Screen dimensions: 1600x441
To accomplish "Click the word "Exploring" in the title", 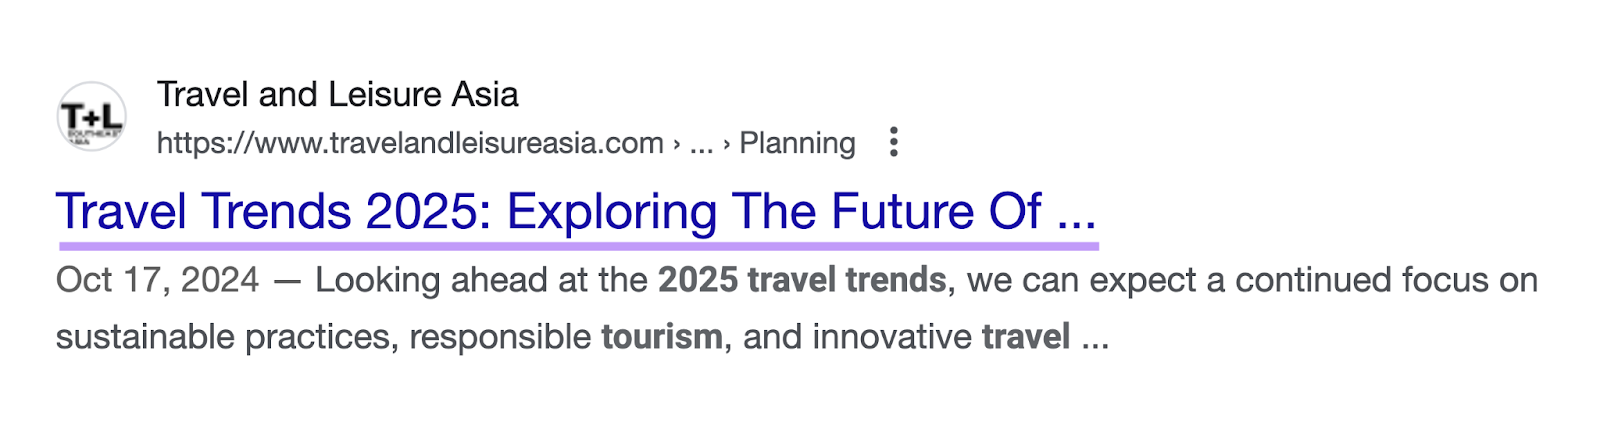I will point(611,212).
